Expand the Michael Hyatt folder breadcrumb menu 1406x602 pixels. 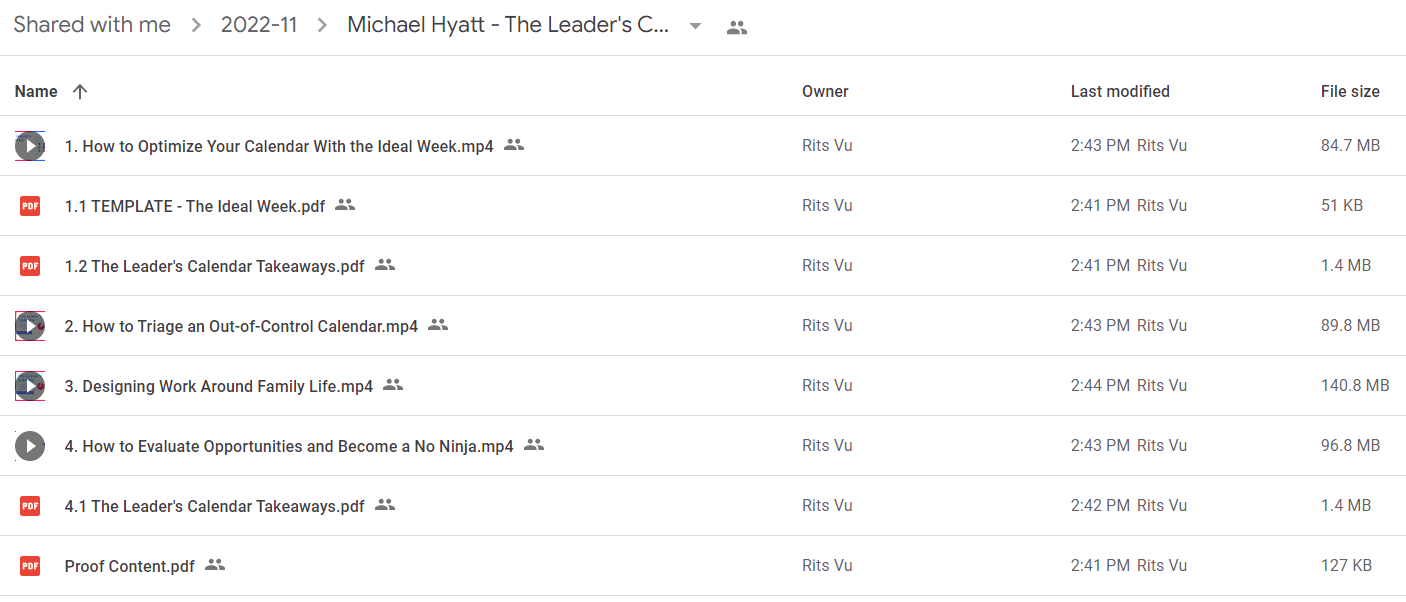pos(508,25)
